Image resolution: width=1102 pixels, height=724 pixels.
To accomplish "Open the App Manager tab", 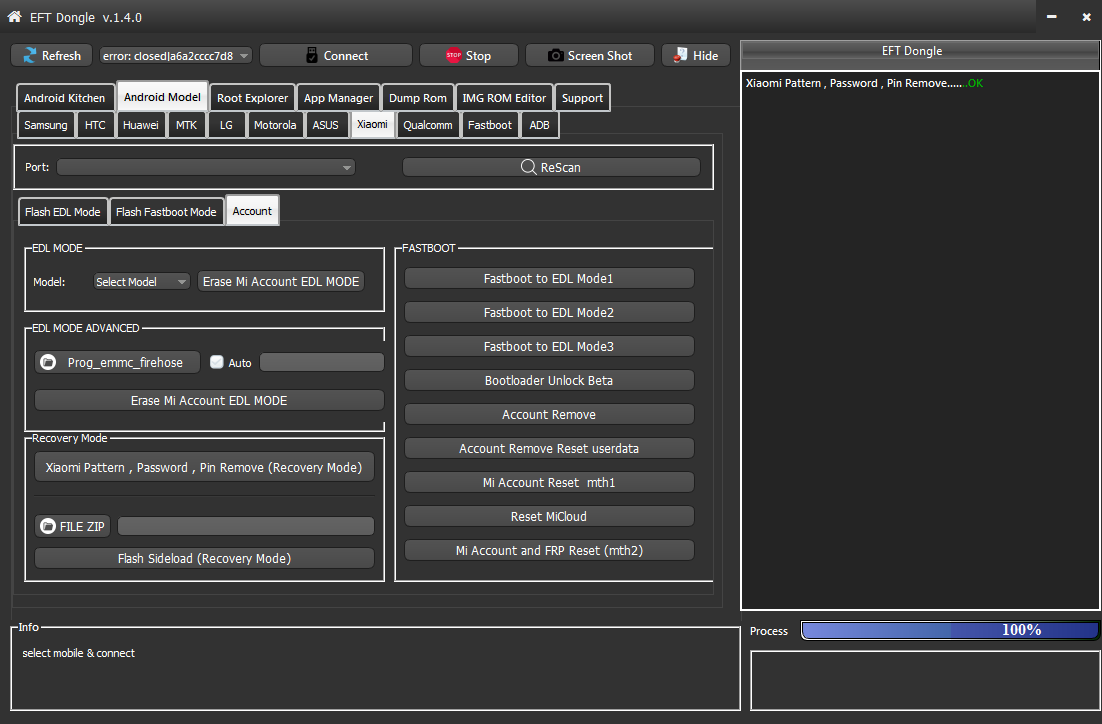I will coord(338,98).
